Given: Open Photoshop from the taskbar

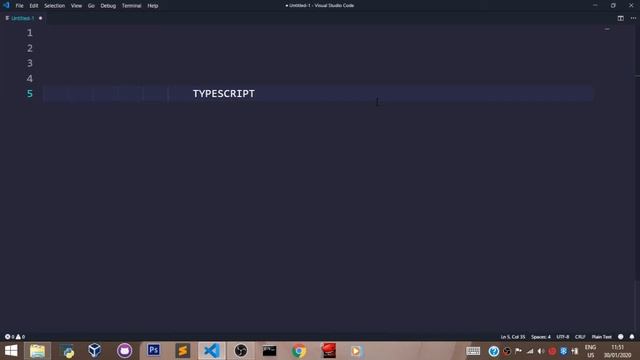Looking at the screenshot, I should 153,351.
